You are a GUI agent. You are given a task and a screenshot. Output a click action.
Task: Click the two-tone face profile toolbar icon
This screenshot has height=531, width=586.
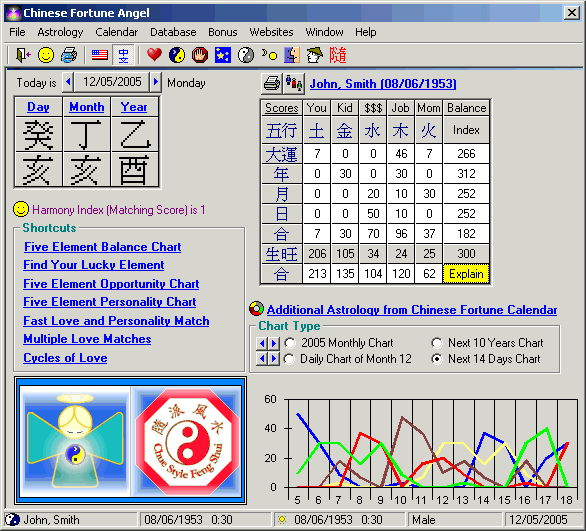[292, 55]
